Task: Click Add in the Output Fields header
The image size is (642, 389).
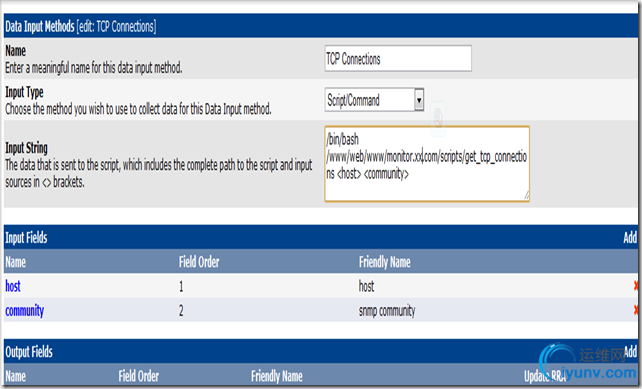Action: [631, 351]
